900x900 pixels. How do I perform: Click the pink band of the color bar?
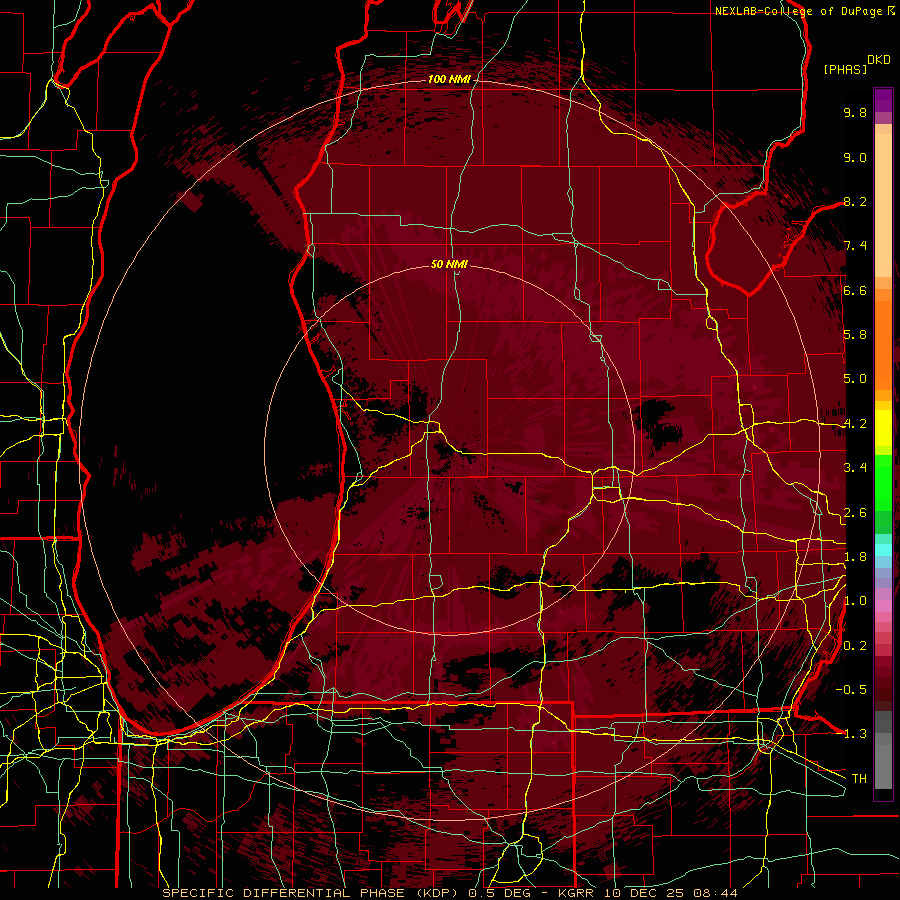883,606
